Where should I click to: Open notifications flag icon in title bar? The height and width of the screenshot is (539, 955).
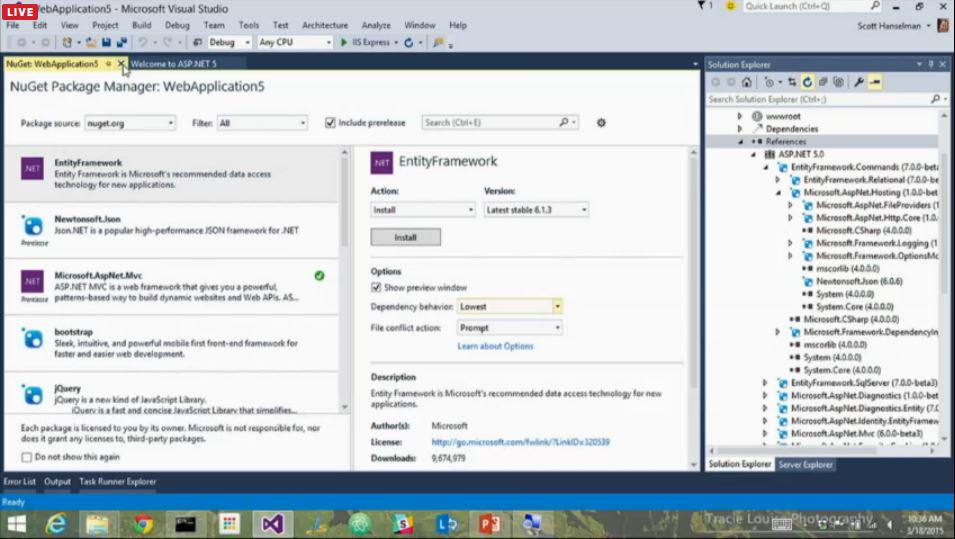coord(701,6)
